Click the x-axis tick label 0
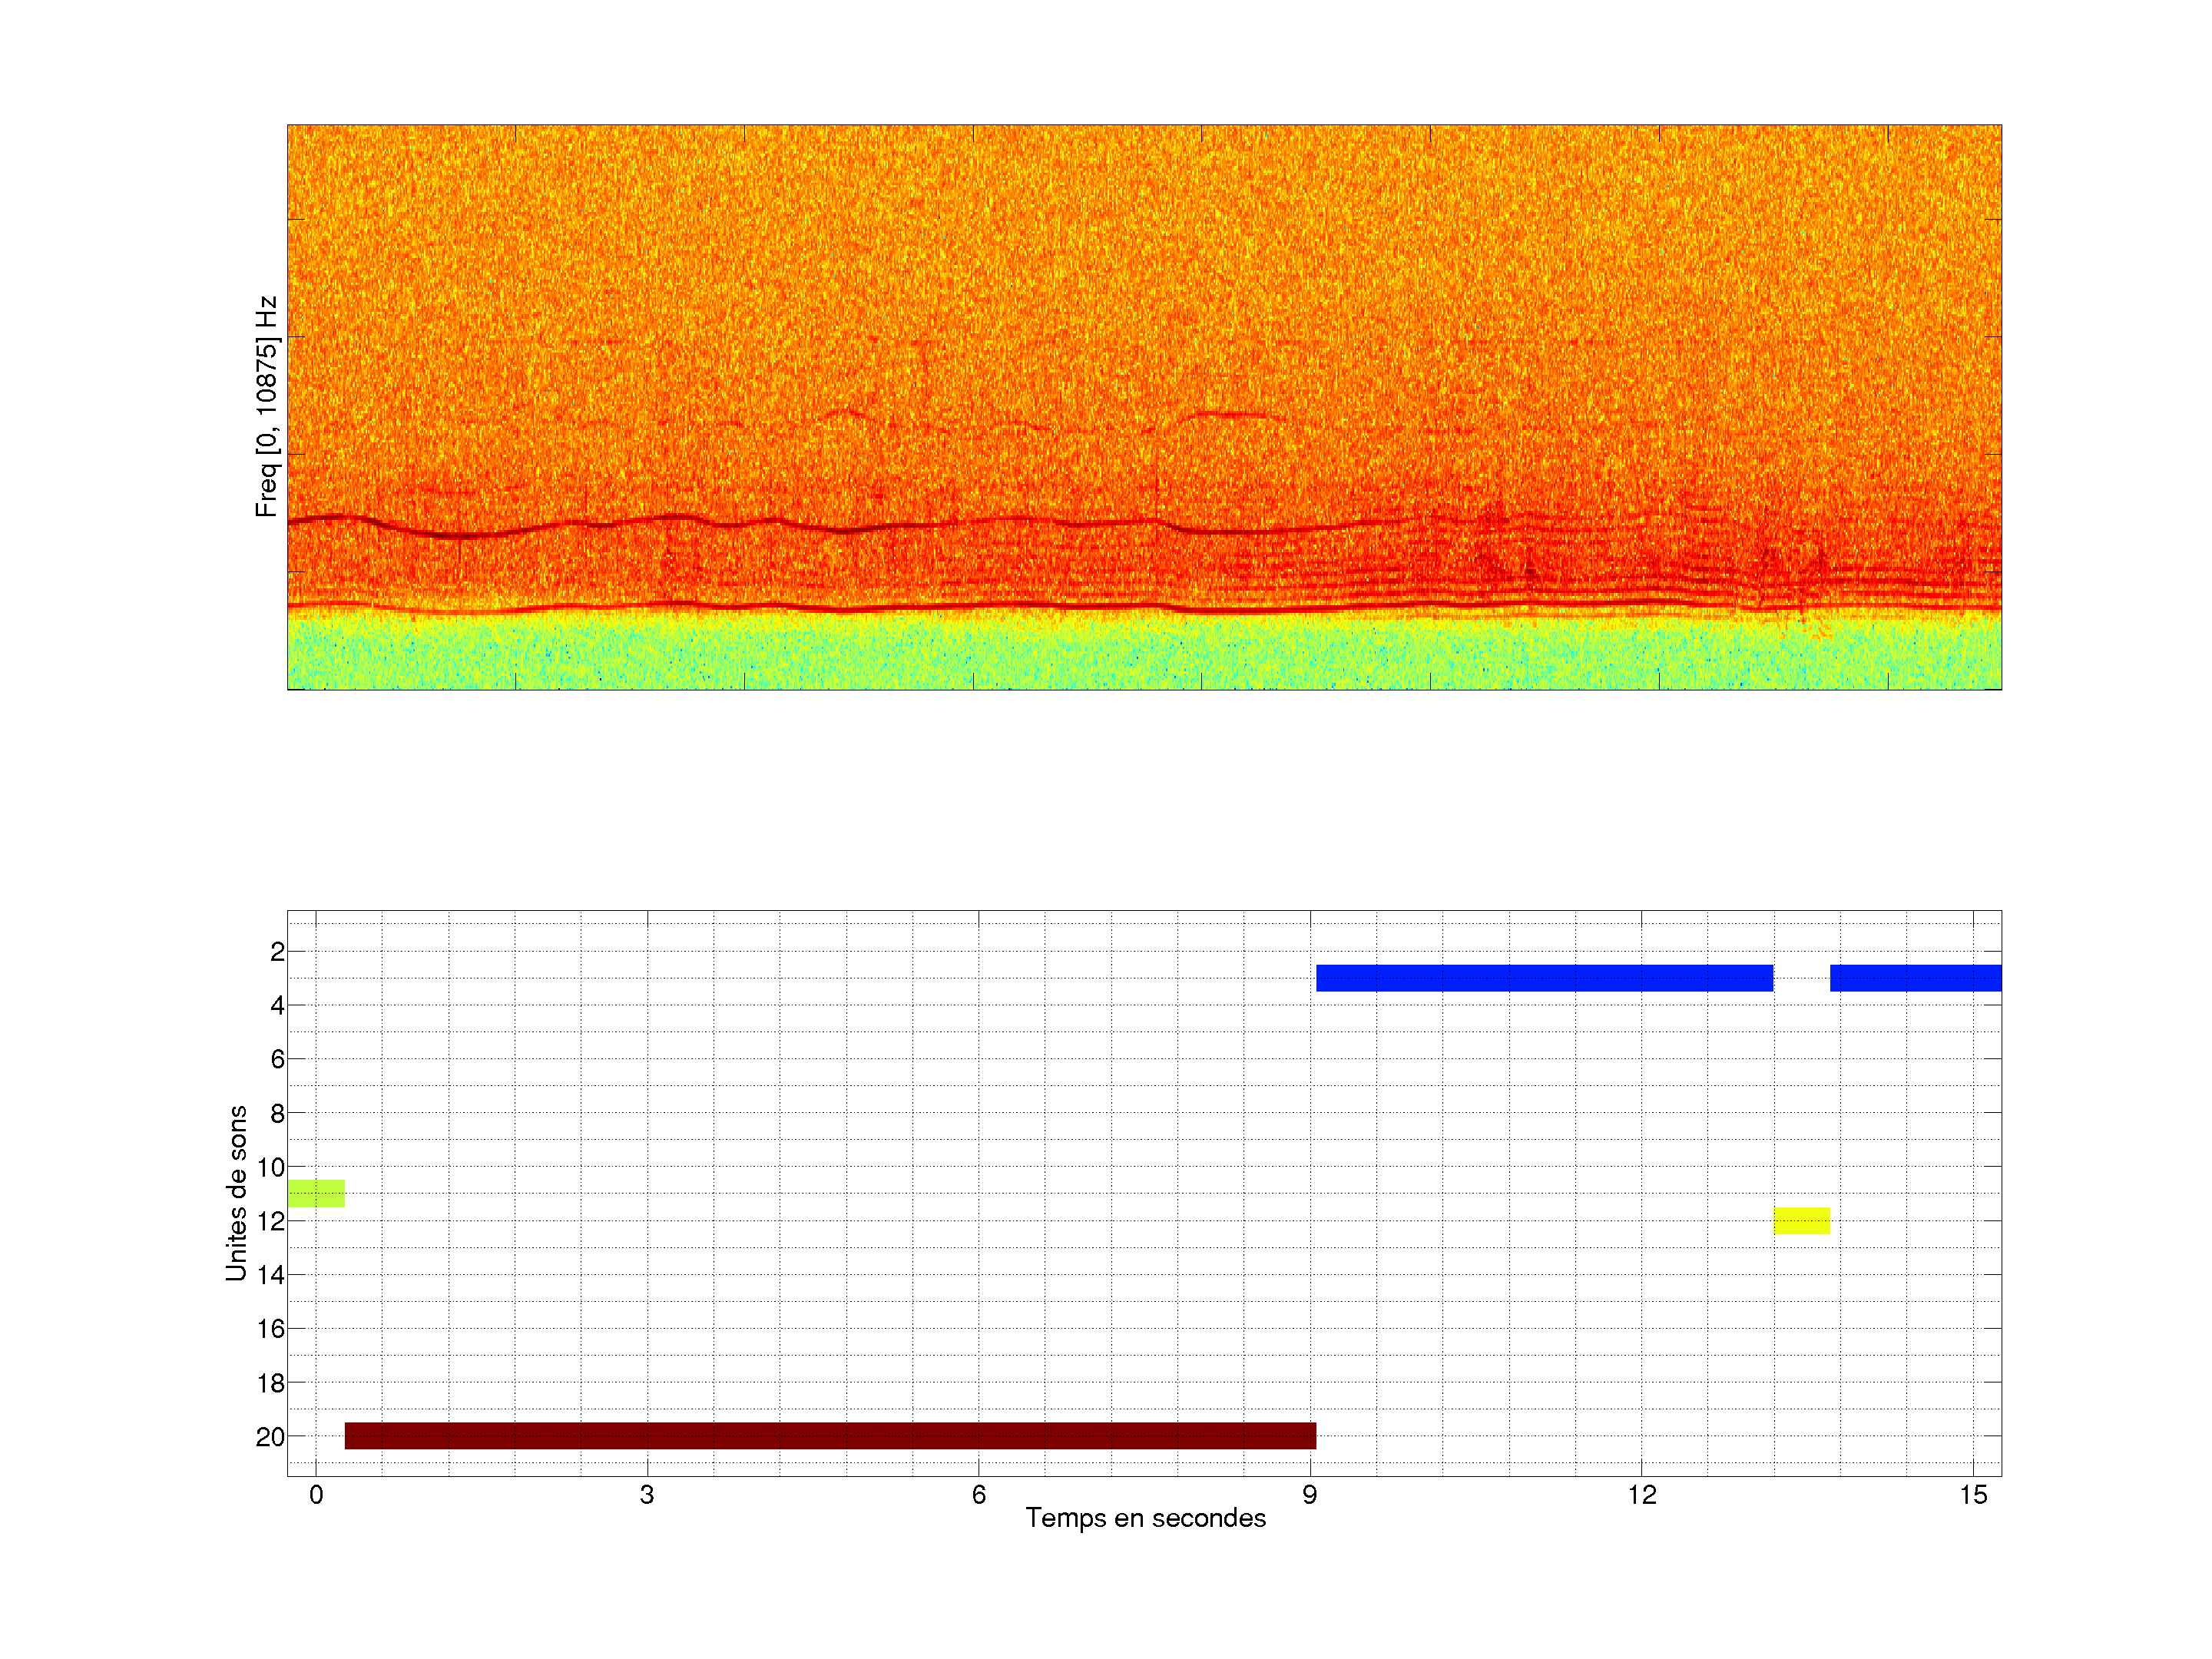This screenshot has width=2212, height=1659. 316,1495
